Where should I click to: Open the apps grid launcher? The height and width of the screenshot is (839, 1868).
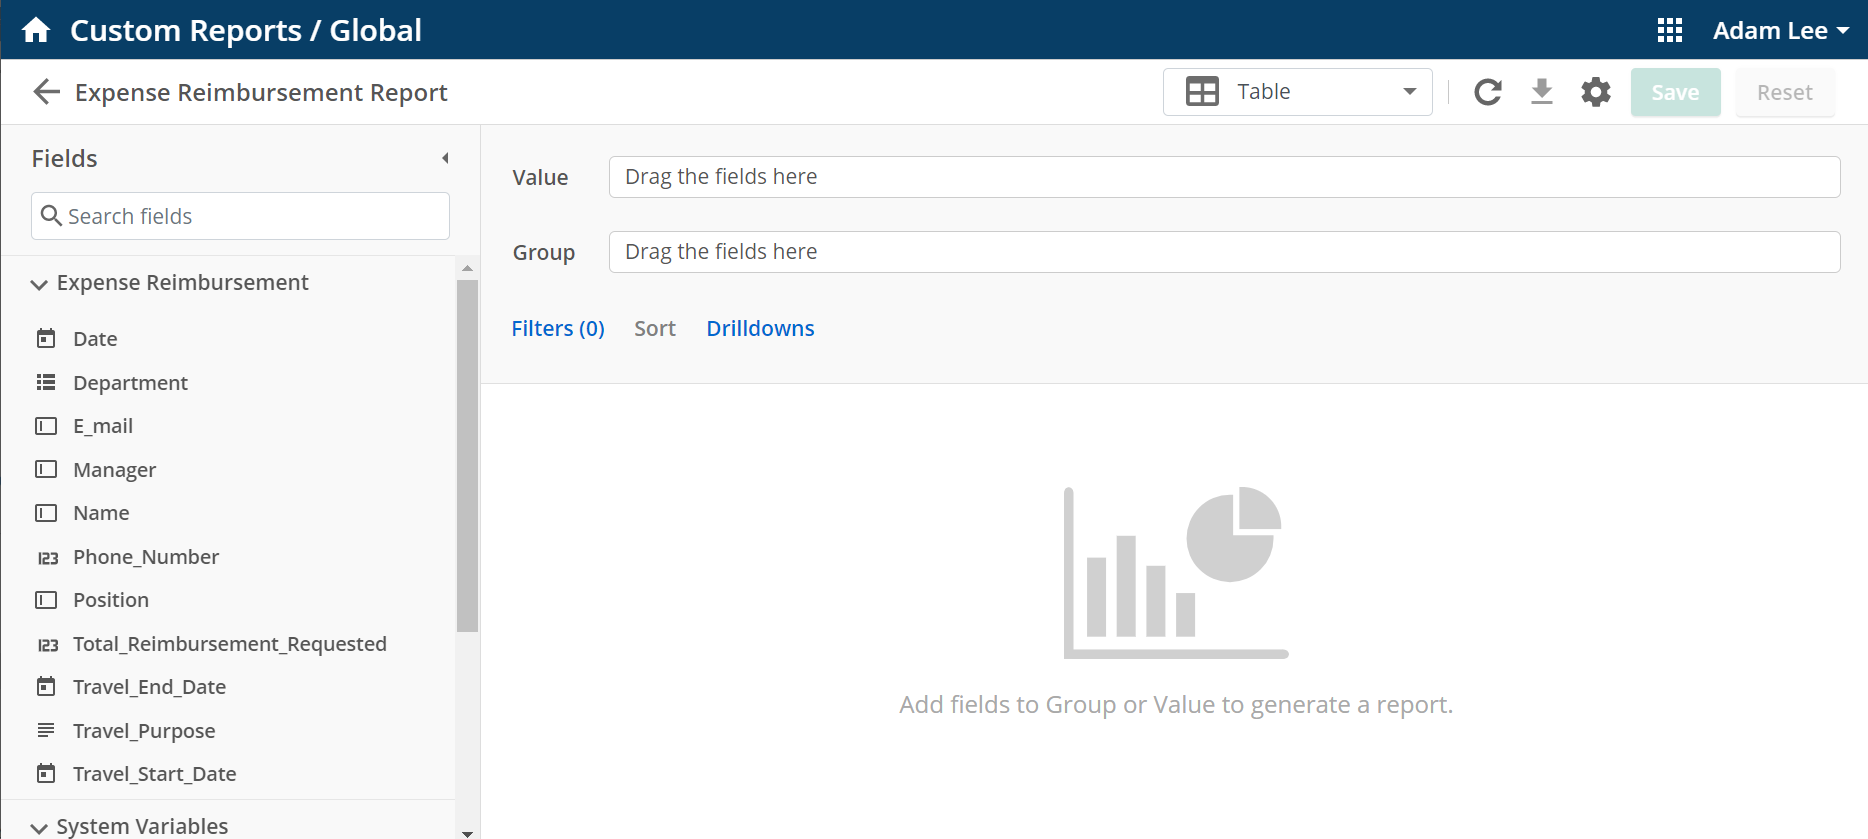pos(1669,30)
